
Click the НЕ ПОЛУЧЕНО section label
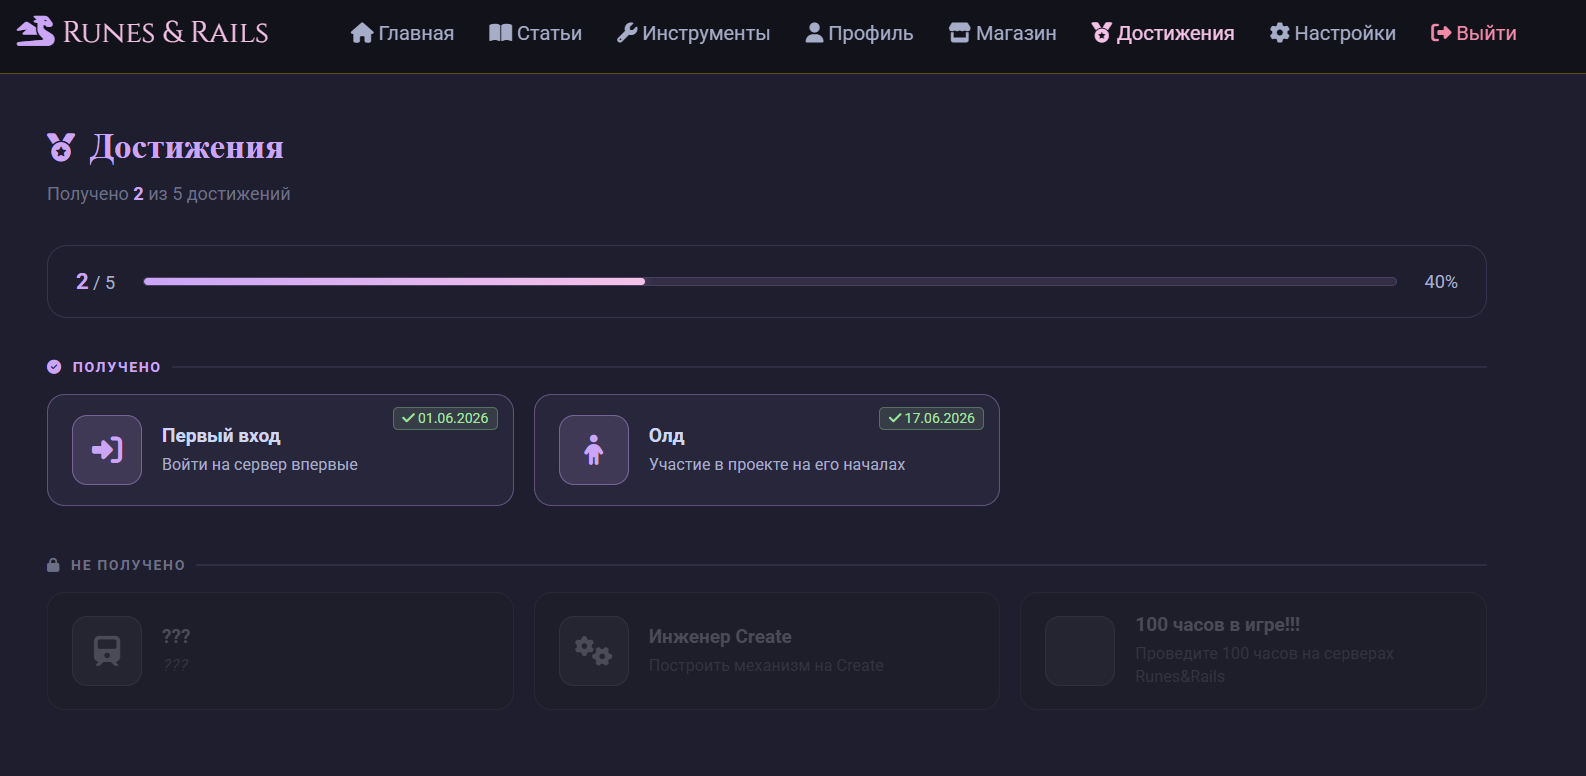[x=128, y=565]
